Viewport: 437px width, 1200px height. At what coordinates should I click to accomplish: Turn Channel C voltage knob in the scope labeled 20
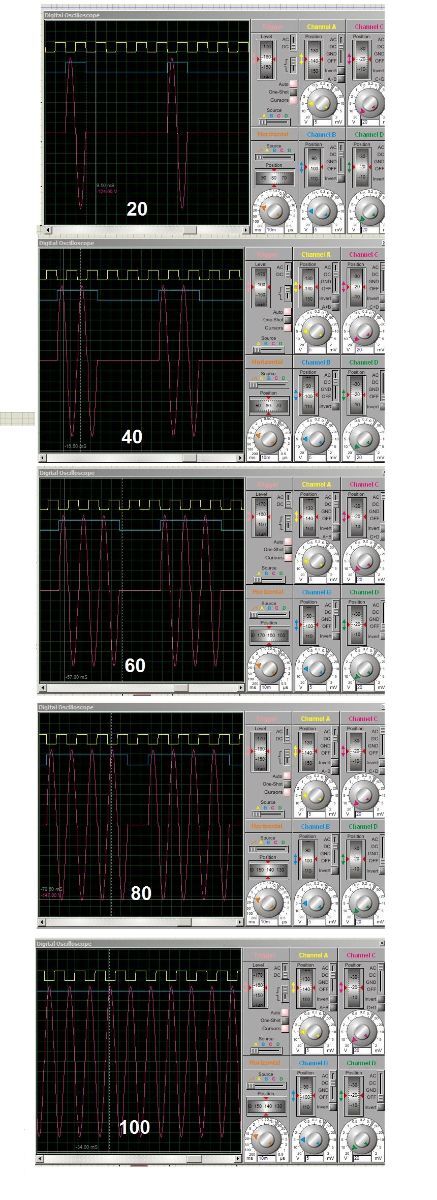pyautogui.click(x=368, y=102)
